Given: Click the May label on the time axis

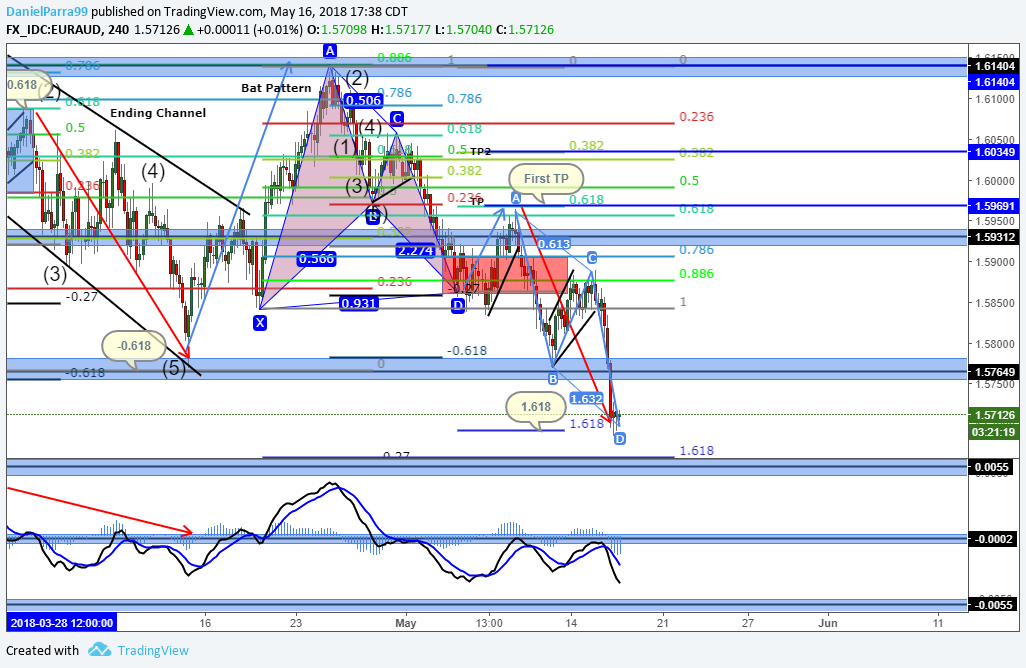Looking at the screenshot, I should point(406,623).
